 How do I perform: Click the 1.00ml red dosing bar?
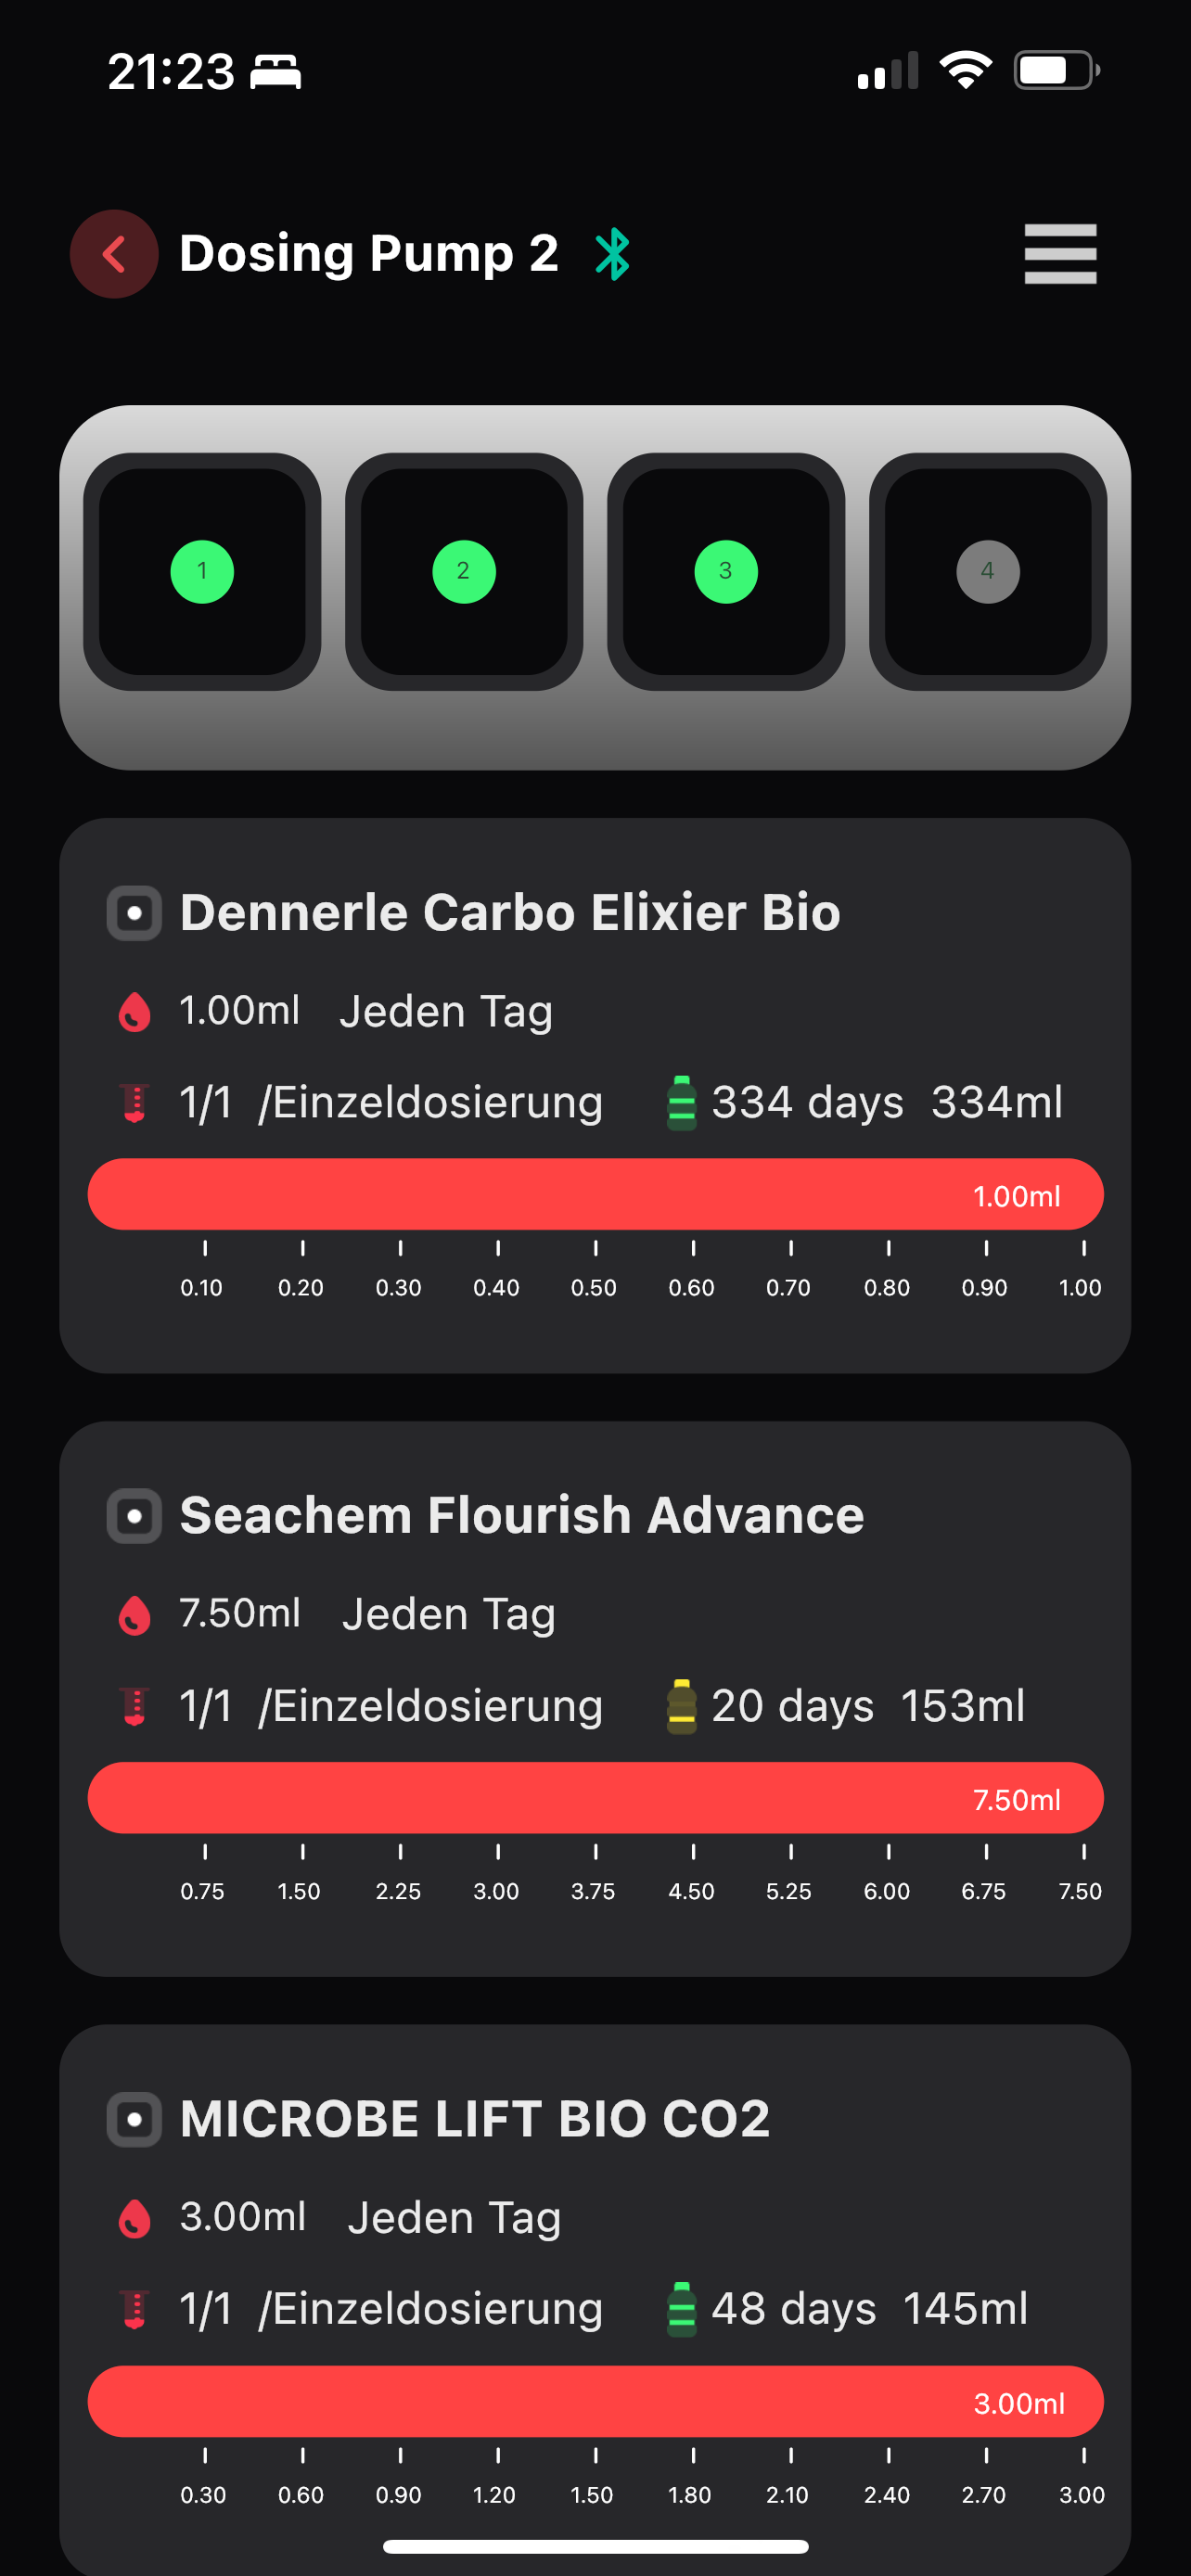595,1194
